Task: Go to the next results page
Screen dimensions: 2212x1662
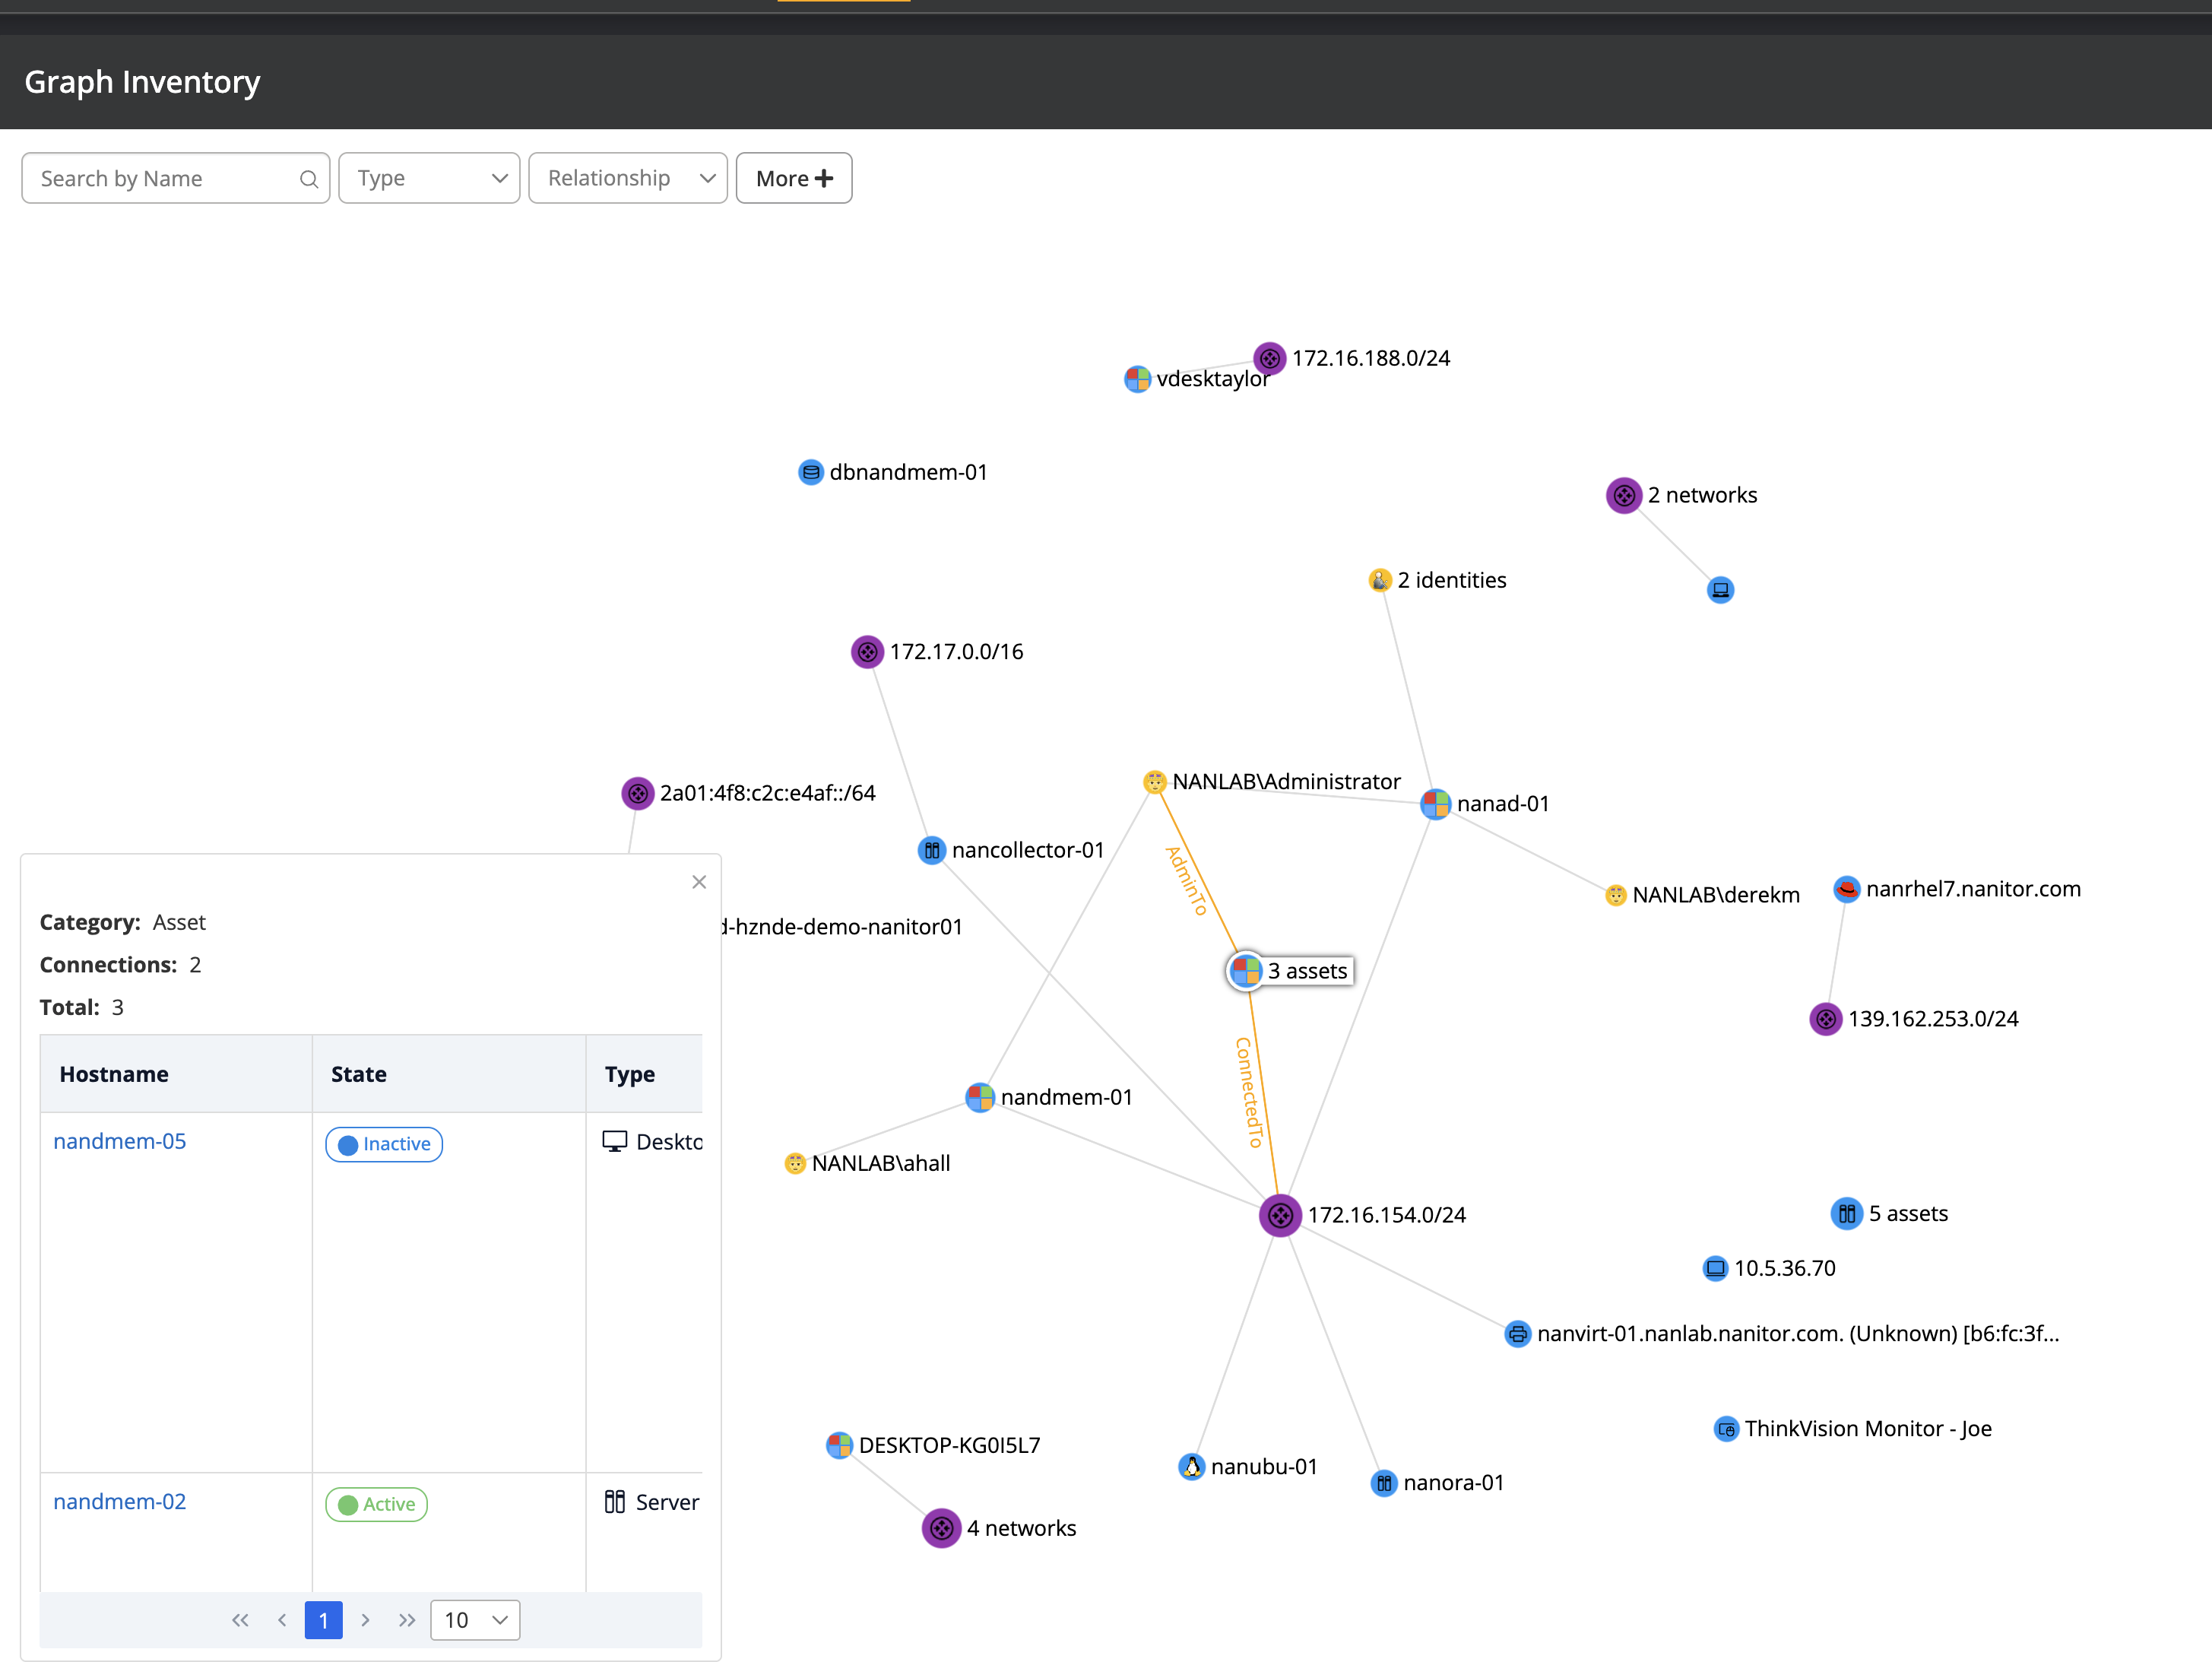Action: [x=365, y=1619]
